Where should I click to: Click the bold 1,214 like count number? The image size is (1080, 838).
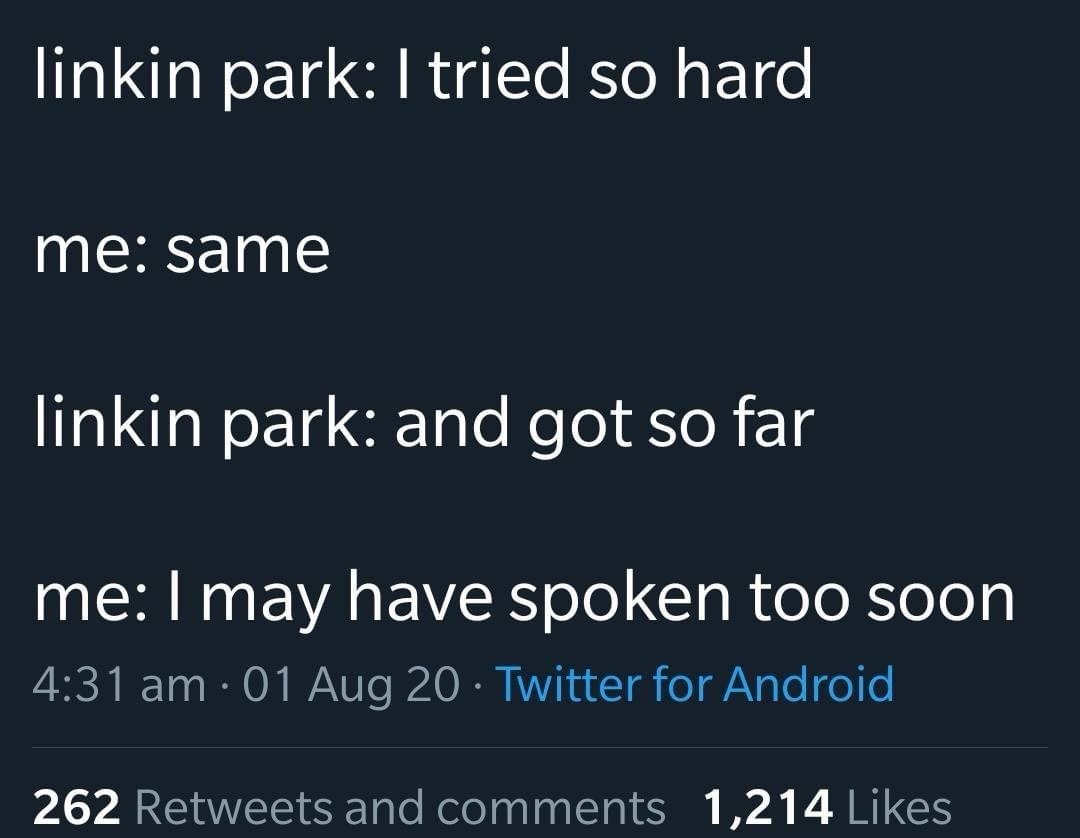coord(767,807)
